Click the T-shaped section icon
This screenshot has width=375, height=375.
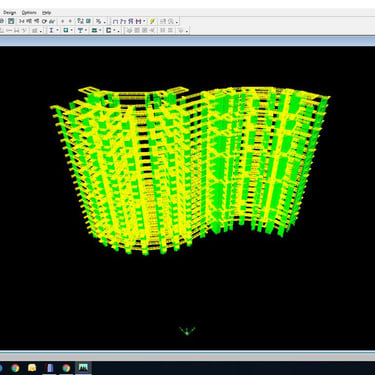click(x=80, y=30)
